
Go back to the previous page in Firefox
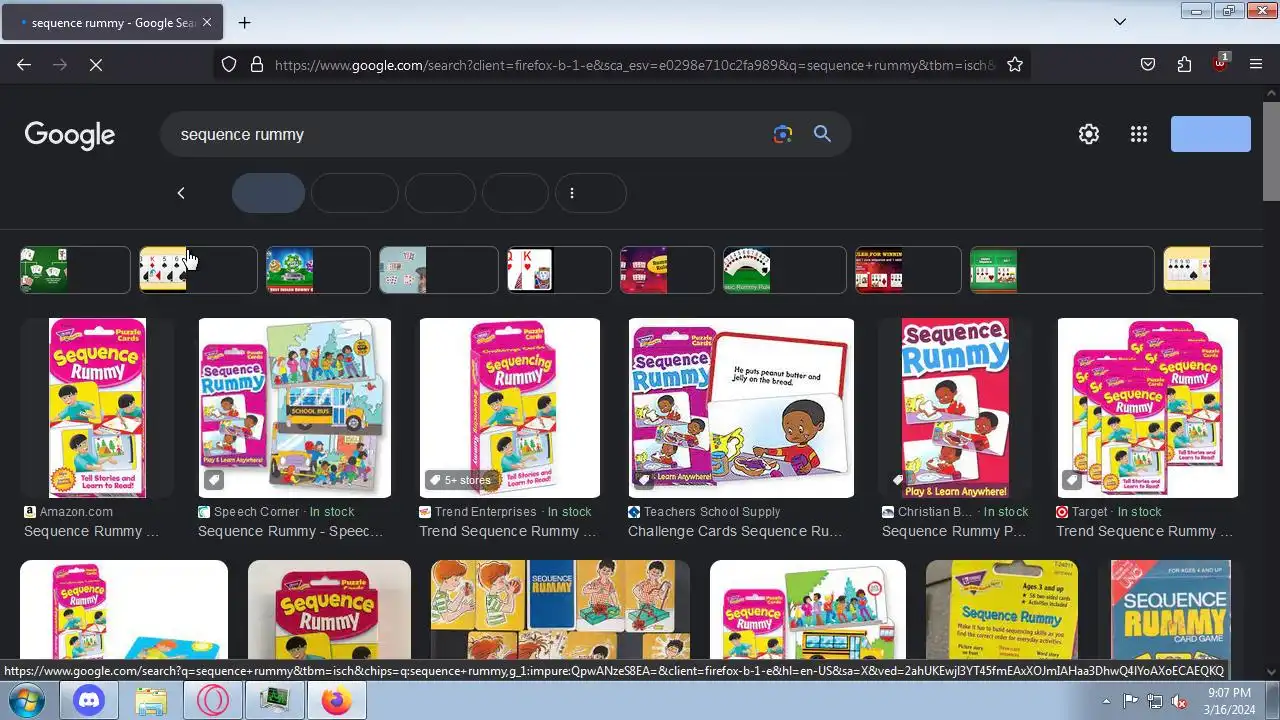(x=24, y=64)
